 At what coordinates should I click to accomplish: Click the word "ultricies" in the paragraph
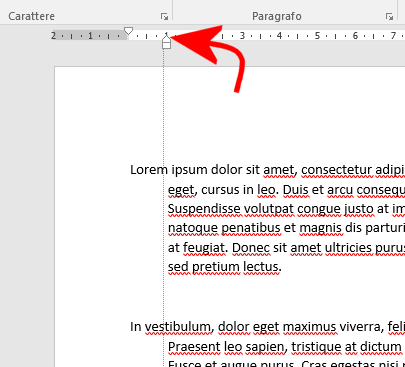point(348,248)
